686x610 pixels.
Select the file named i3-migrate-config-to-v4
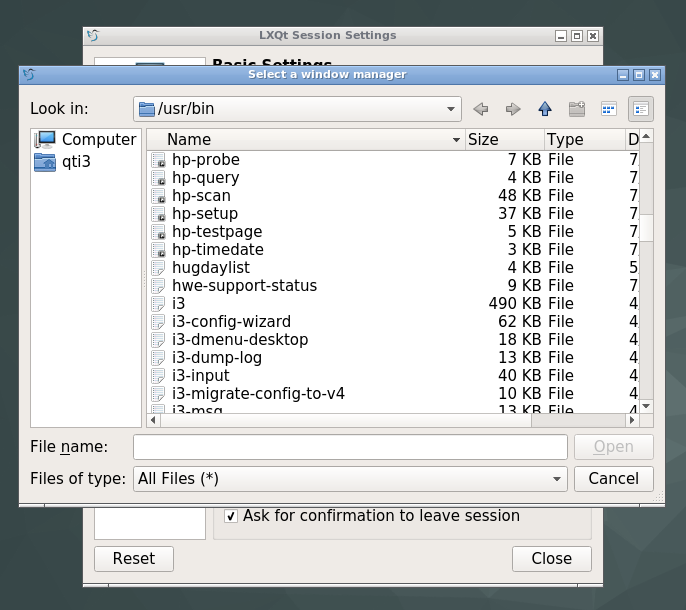[x=259, y=393]
